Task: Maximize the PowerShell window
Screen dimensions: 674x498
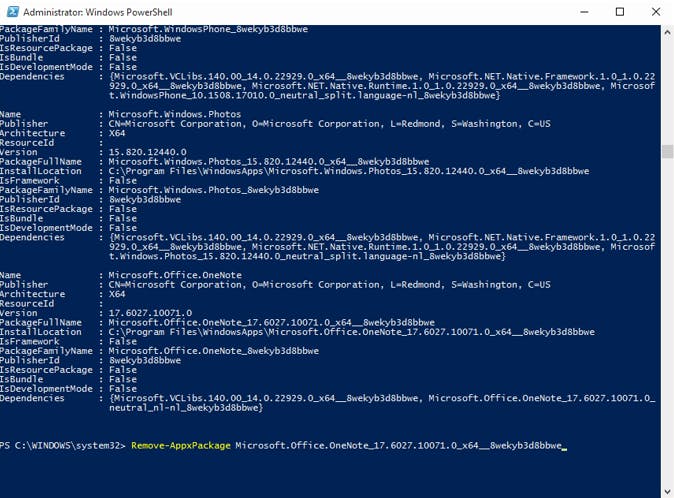Action: [x=620, y=12]
